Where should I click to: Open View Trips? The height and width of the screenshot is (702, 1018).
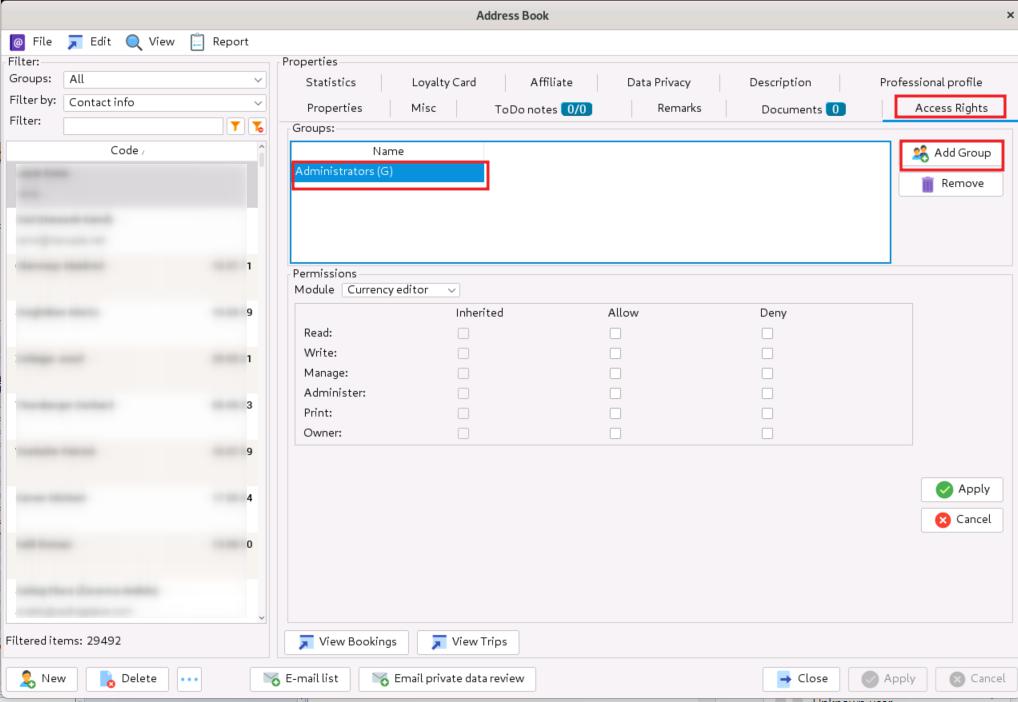click(467, 641)
